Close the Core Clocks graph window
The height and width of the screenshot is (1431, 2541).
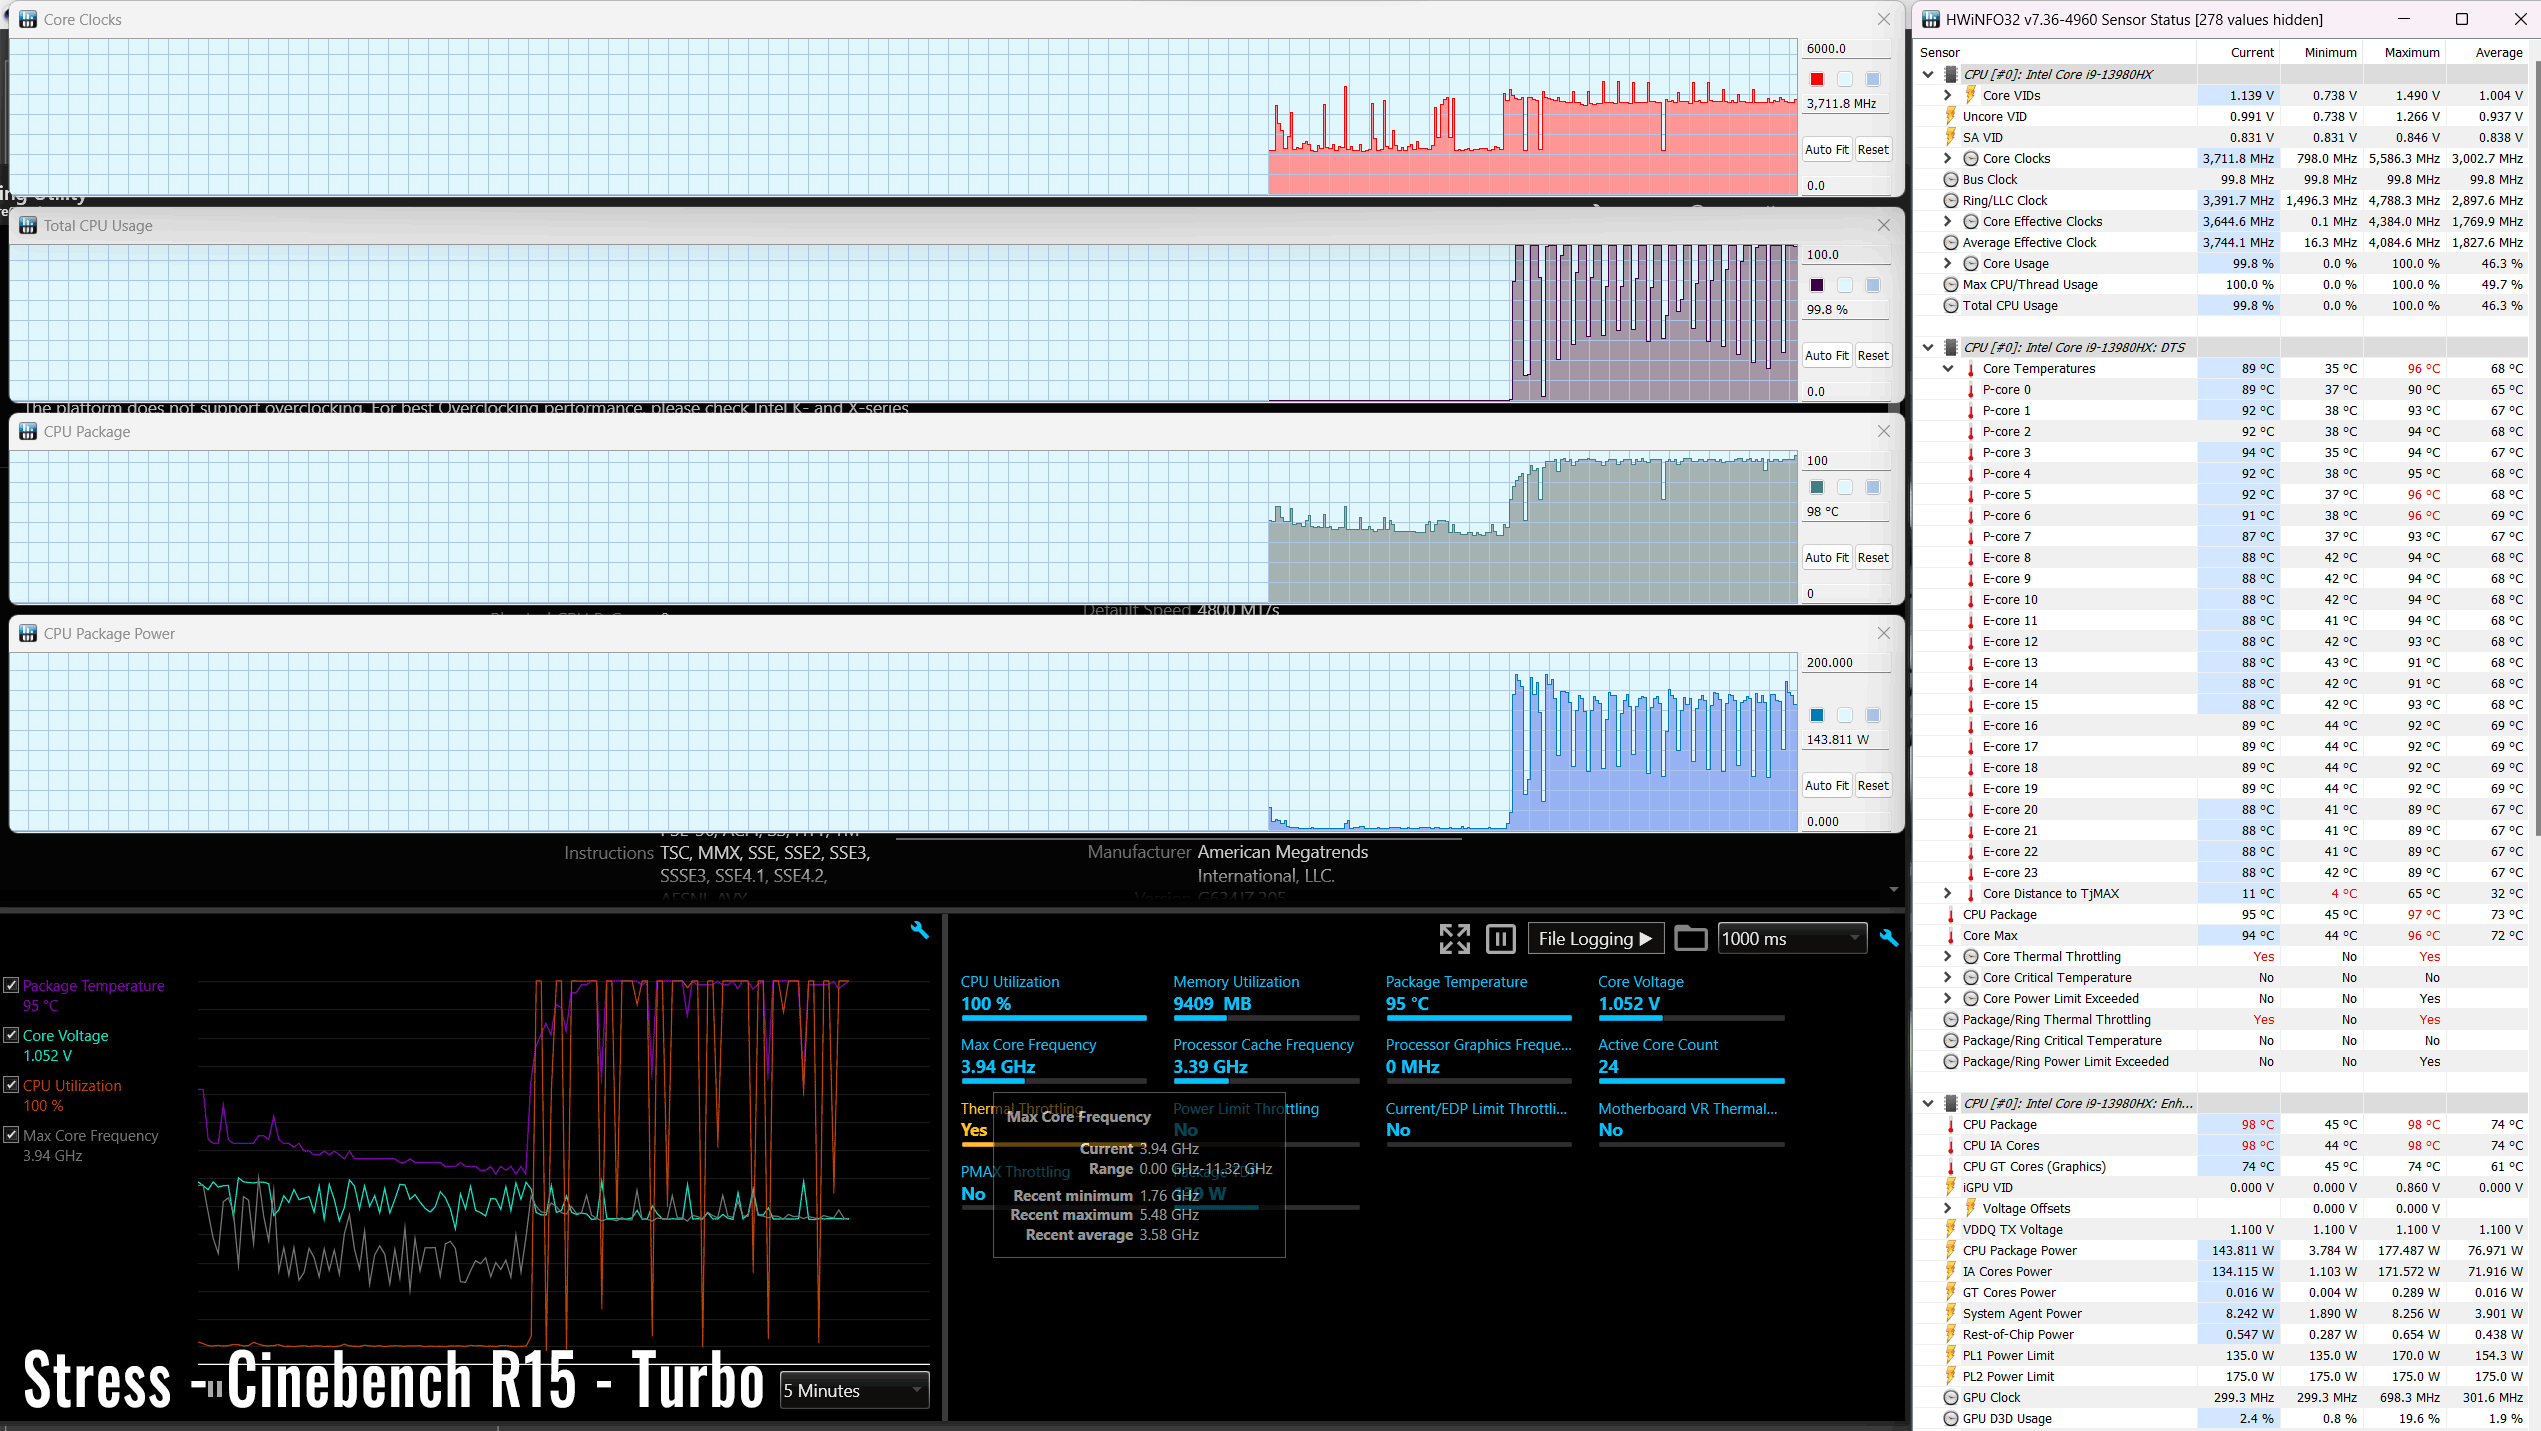[1883, 19]
